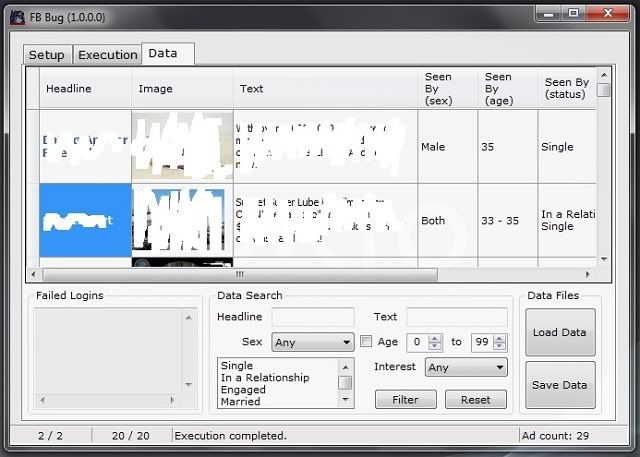Click the Load Data button
Viewport: 640px width, 457px height.
coord(559,333)
